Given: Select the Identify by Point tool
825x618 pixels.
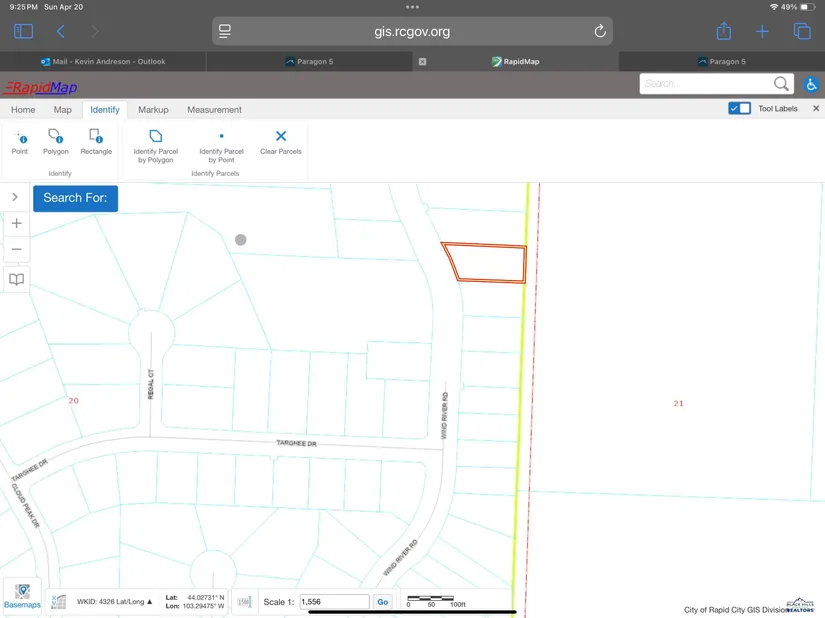Looking at the screenshot, I should click(x=20, y=141).
